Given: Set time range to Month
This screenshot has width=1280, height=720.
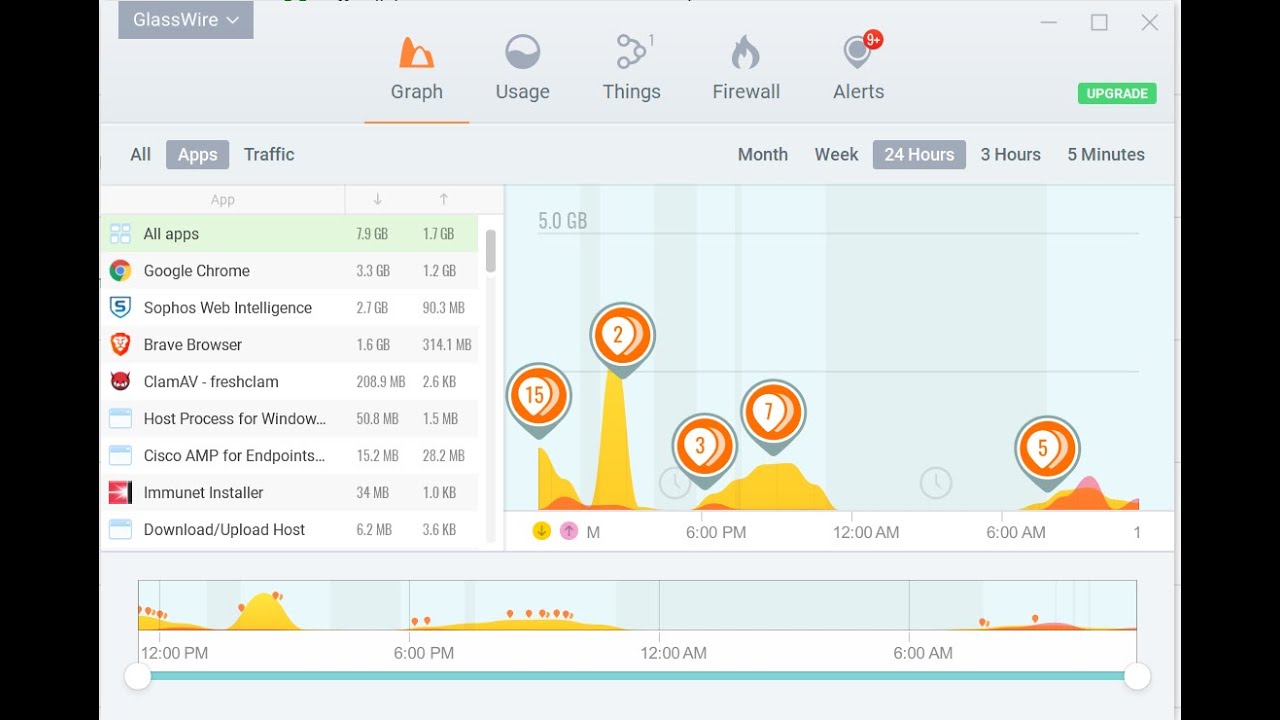Looking at the screenshot, I should point(763,154).
